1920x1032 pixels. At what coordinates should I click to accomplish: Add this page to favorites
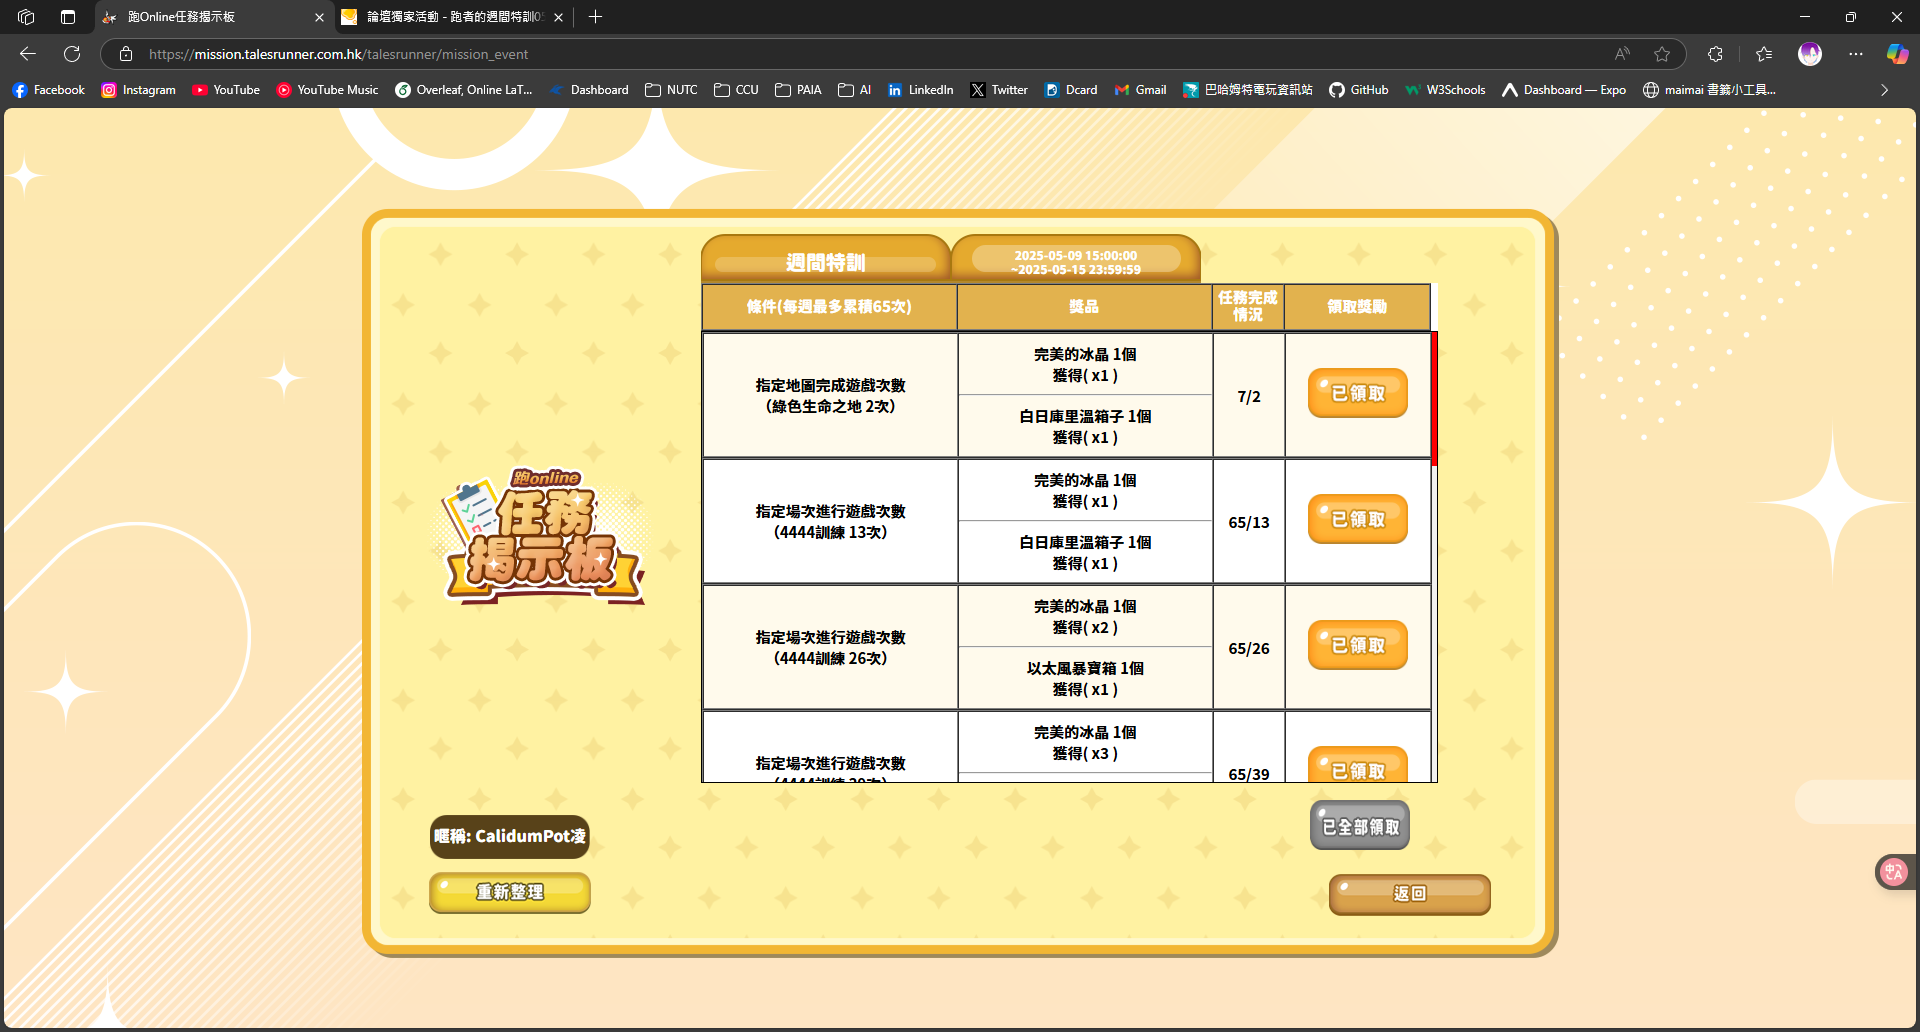click(1662, 54)
